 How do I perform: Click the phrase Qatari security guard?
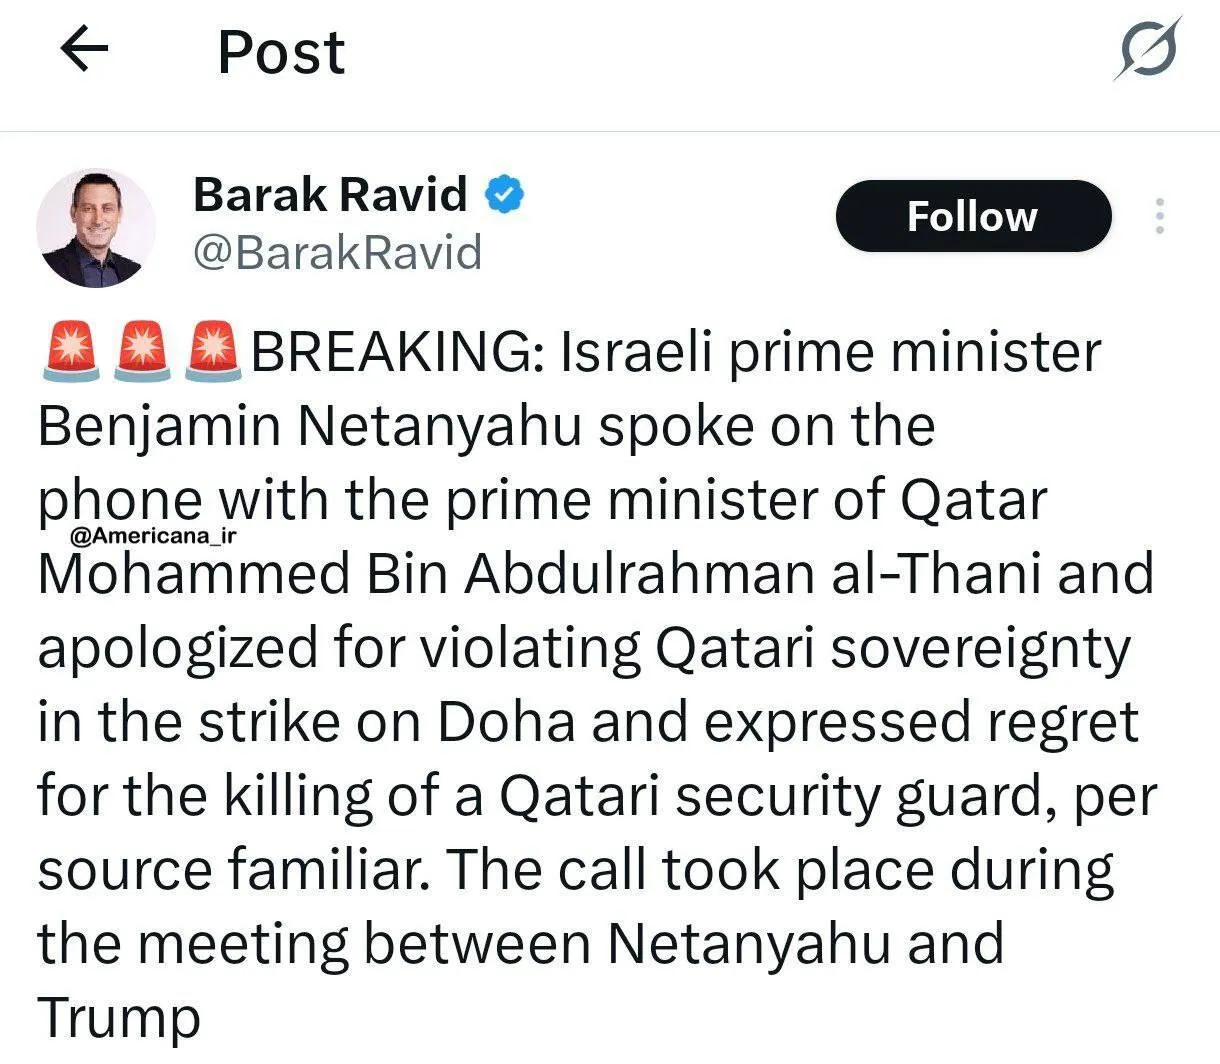[770, 796]
